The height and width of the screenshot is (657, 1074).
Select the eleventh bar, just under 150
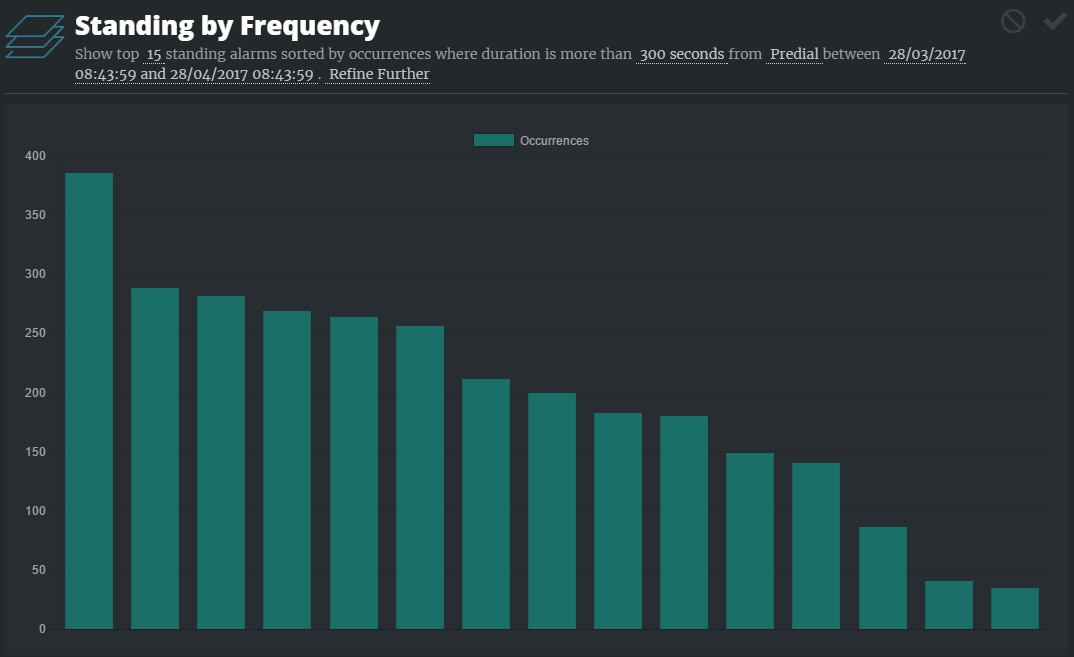pyautogui.click(x=750, y=540)
